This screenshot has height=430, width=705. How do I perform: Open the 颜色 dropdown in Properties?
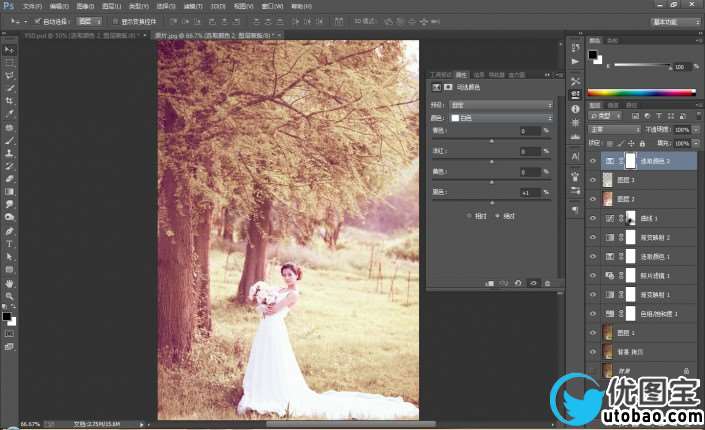(x=502, y=118)
